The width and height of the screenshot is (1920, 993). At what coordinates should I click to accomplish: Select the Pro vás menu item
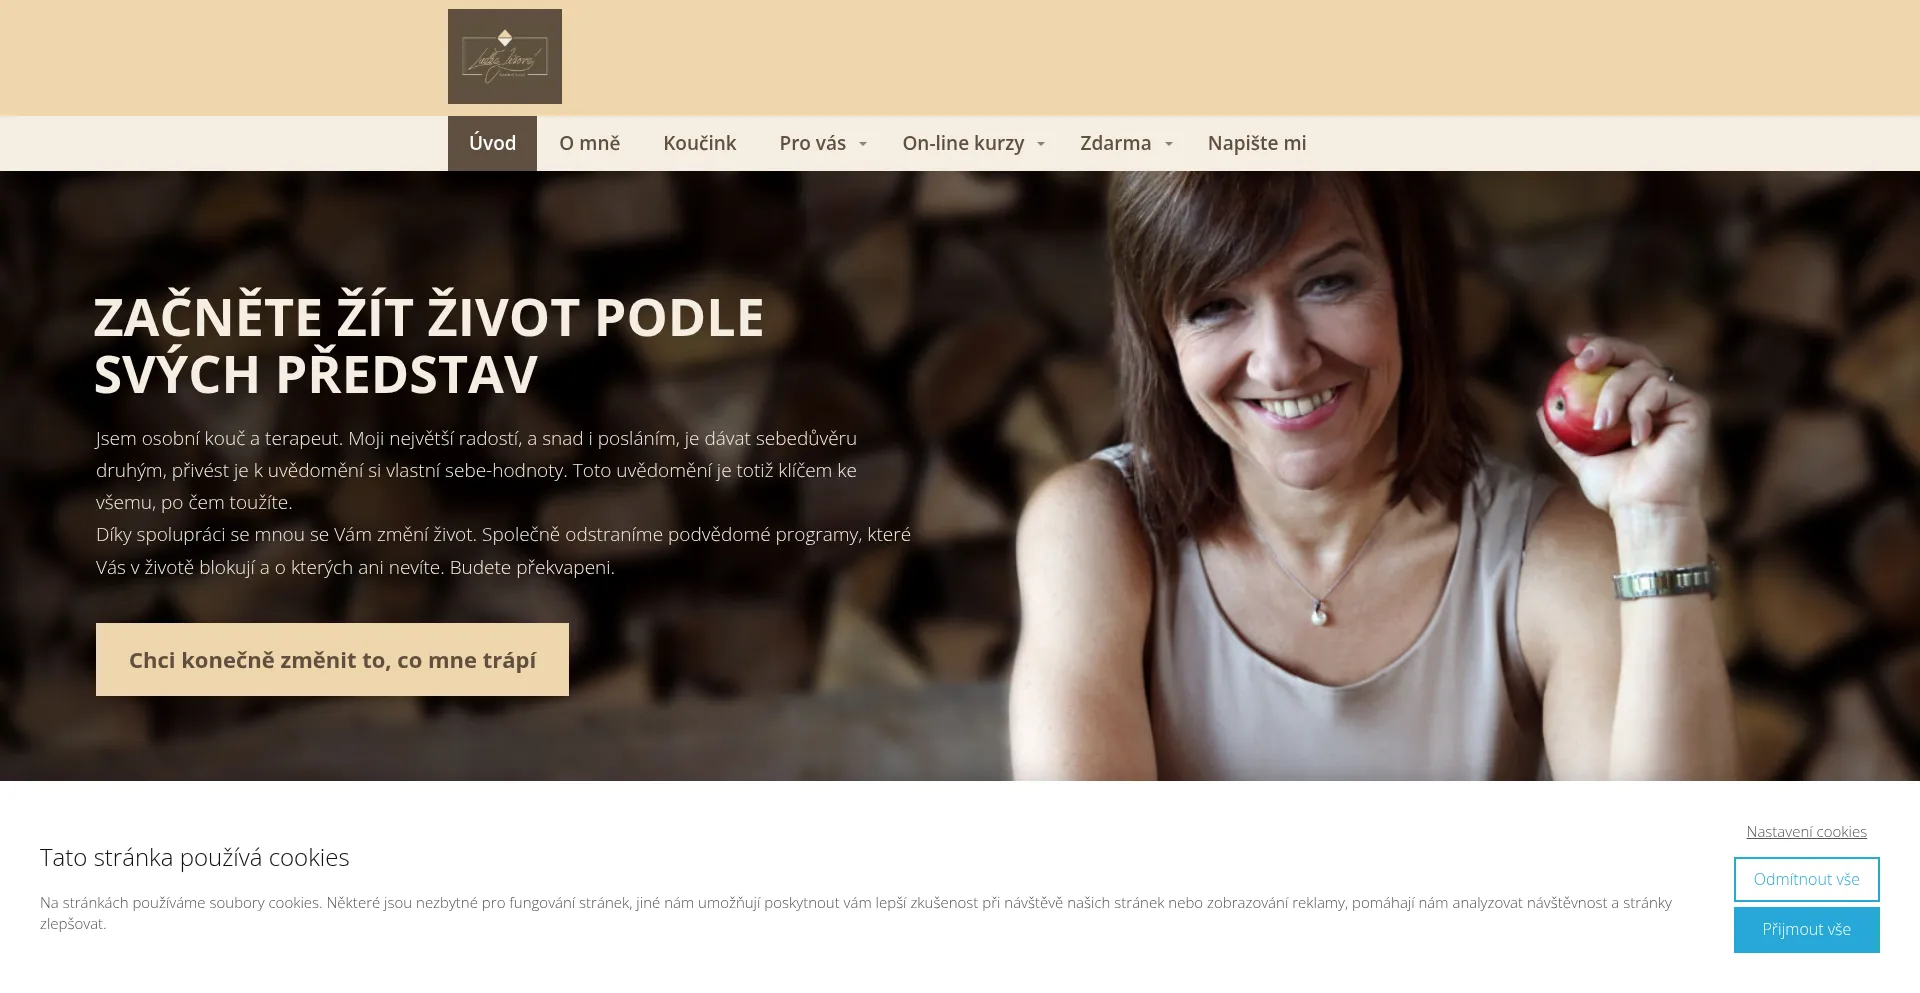click(812, 143)
